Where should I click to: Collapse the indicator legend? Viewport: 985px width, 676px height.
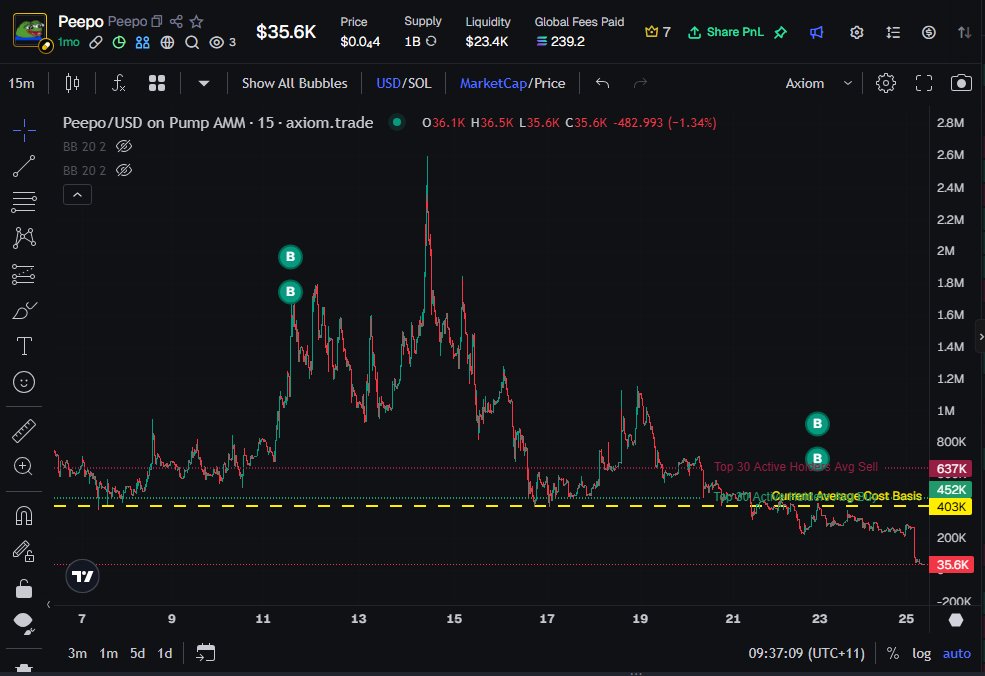tap(77, 195)
